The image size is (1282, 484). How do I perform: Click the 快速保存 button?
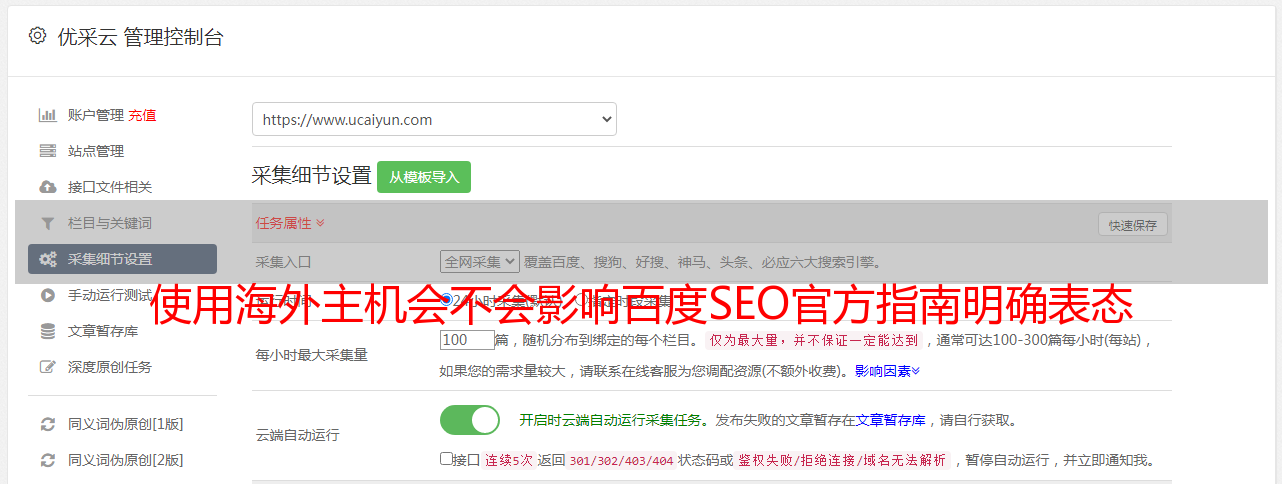(x=1132, y=225)
